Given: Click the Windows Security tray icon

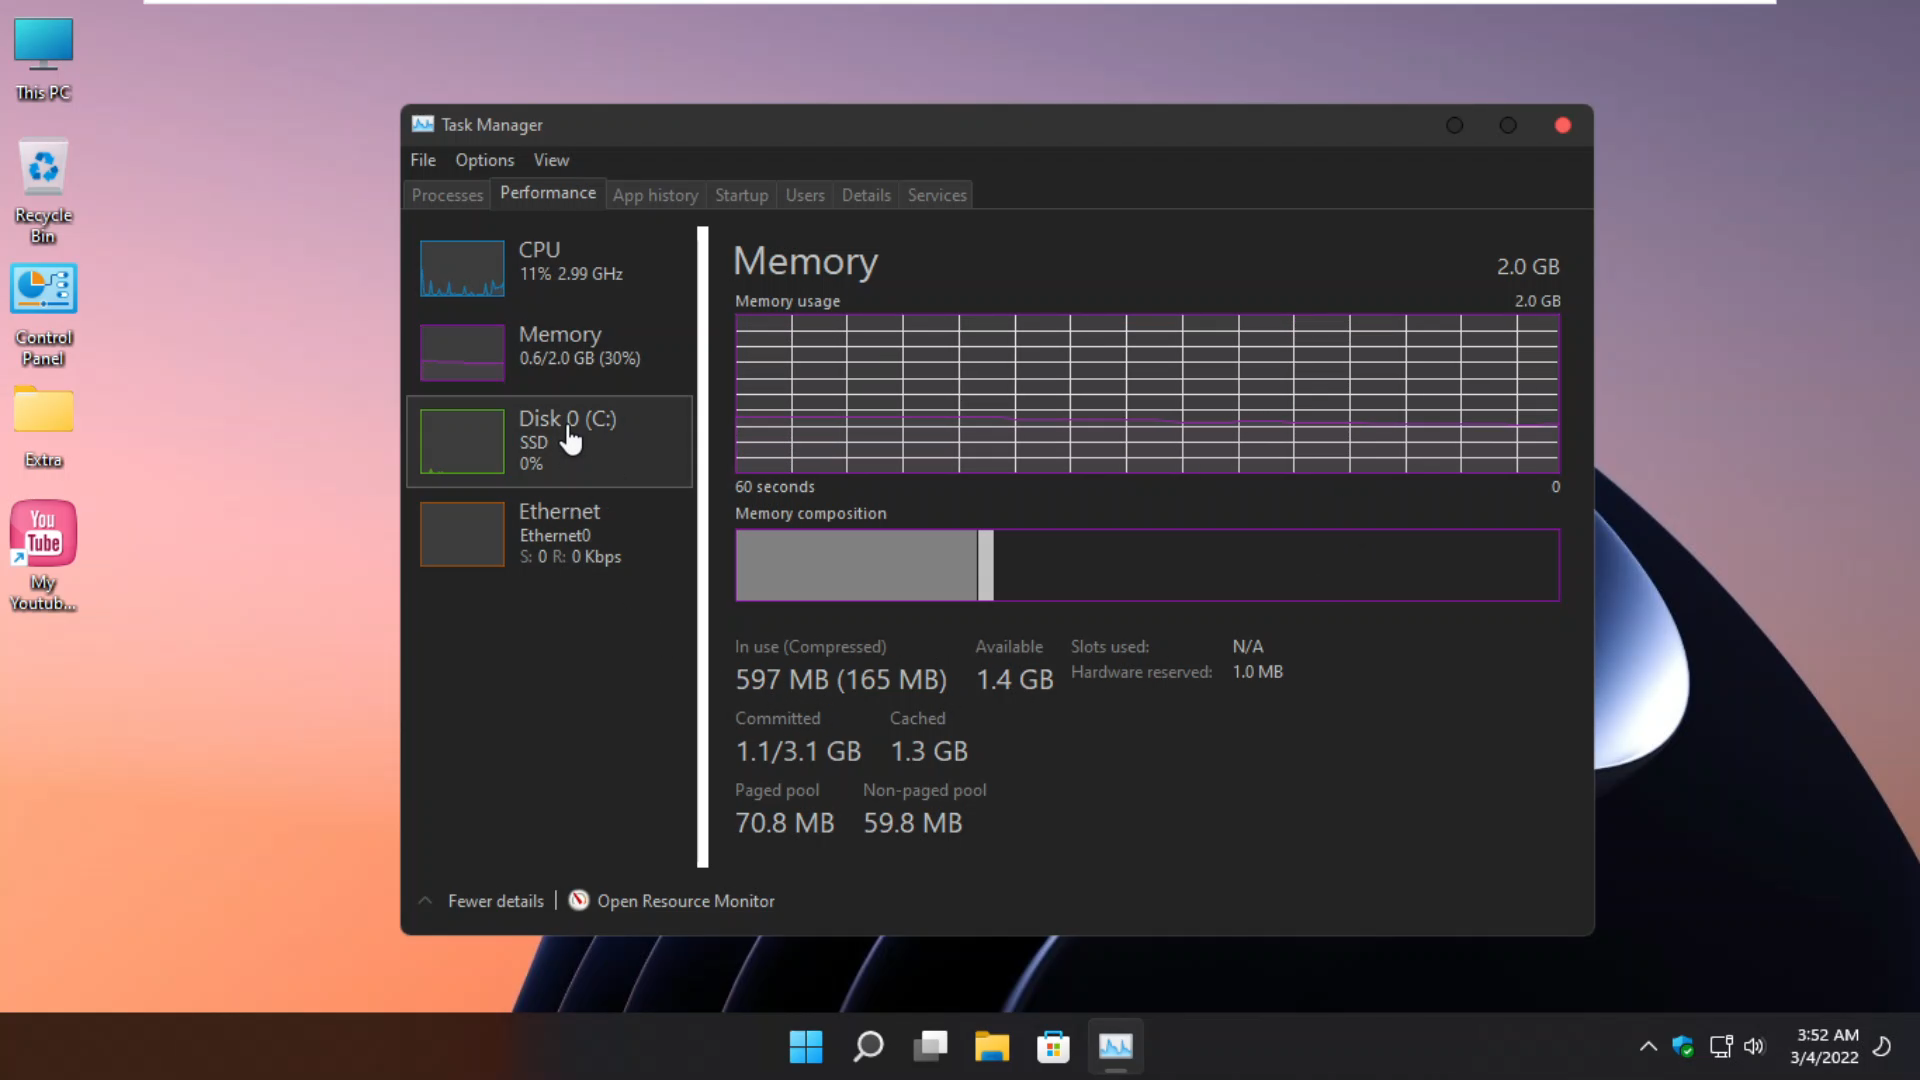Looking at the screenshot, I should click(x=1684, y=1047).
